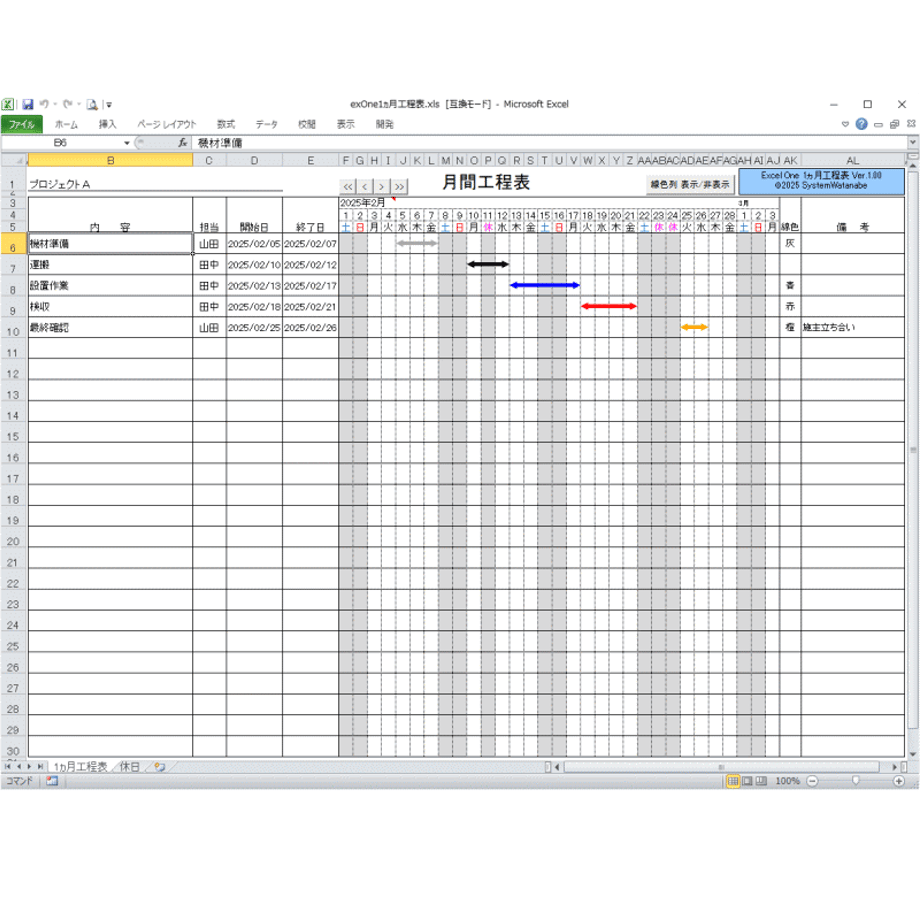Click the macro record icon in status bar
Viewport: 920px width, 920px height.
pos(52,781)
